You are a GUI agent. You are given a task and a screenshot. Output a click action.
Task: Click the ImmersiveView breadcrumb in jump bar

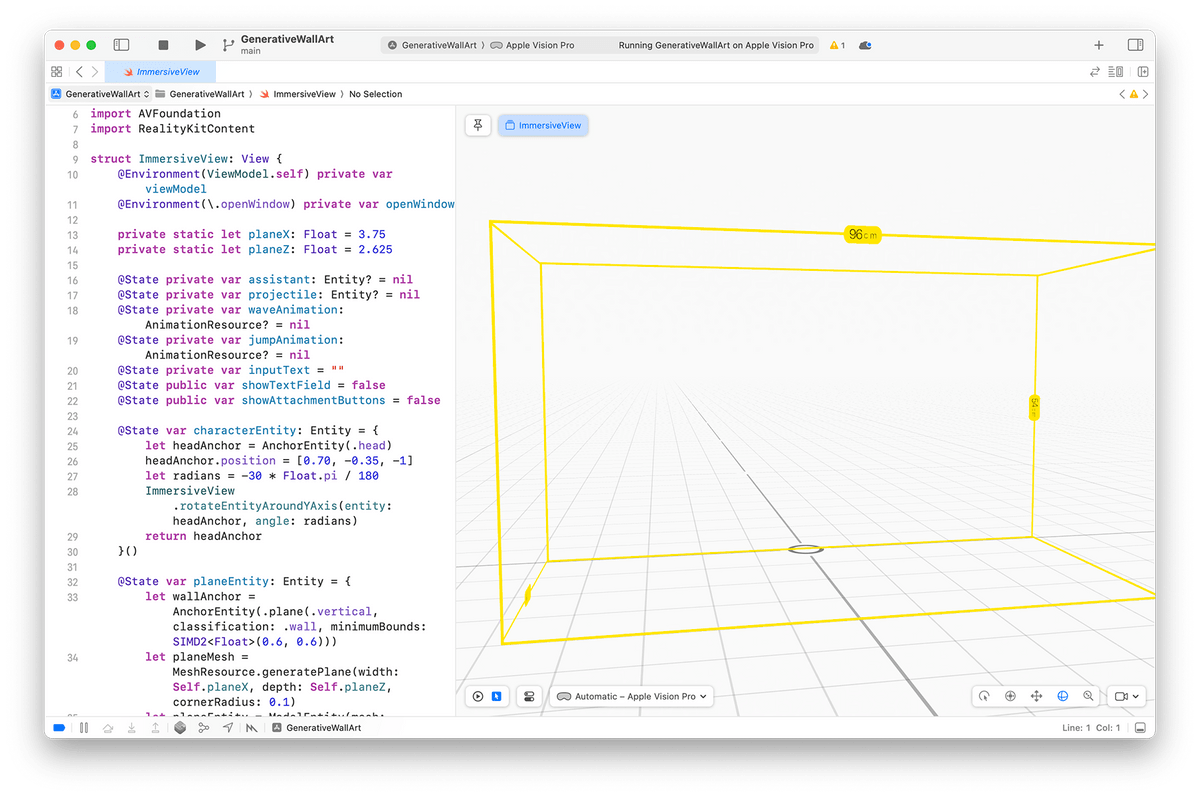tap(305, 94)
